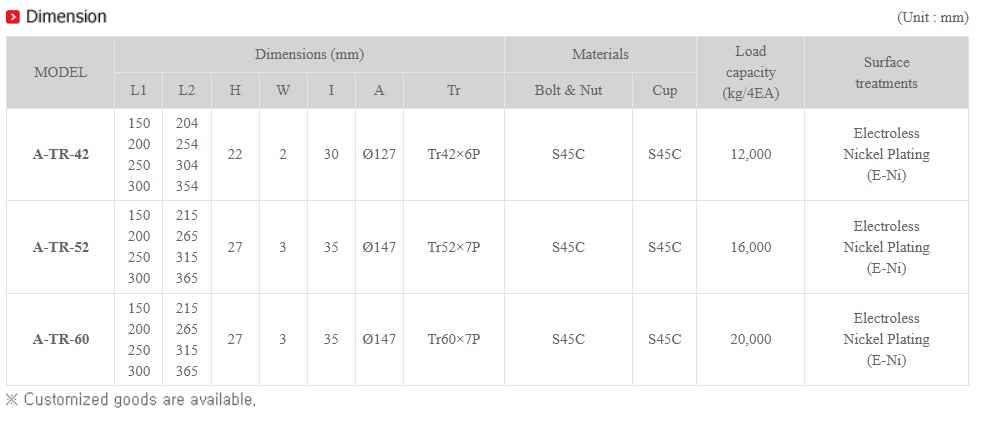
Task: Click the Materials column header
Action: tap(600, 55)
